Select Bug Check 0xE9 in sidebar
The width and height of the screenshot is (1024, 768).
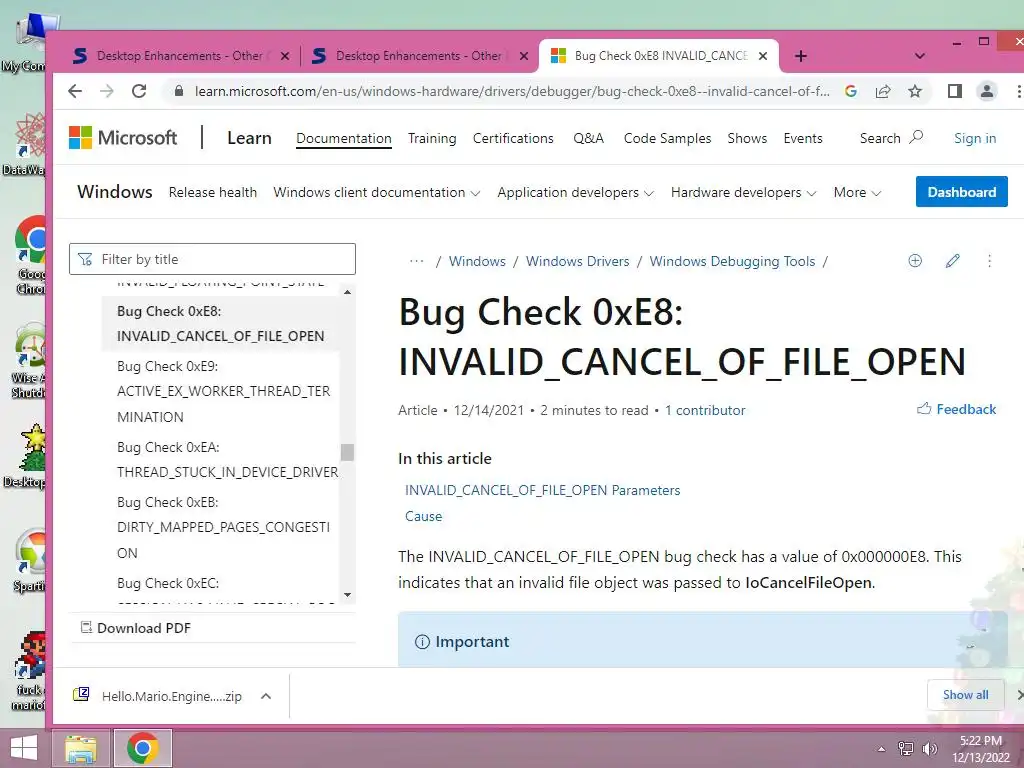coord(223,392)
